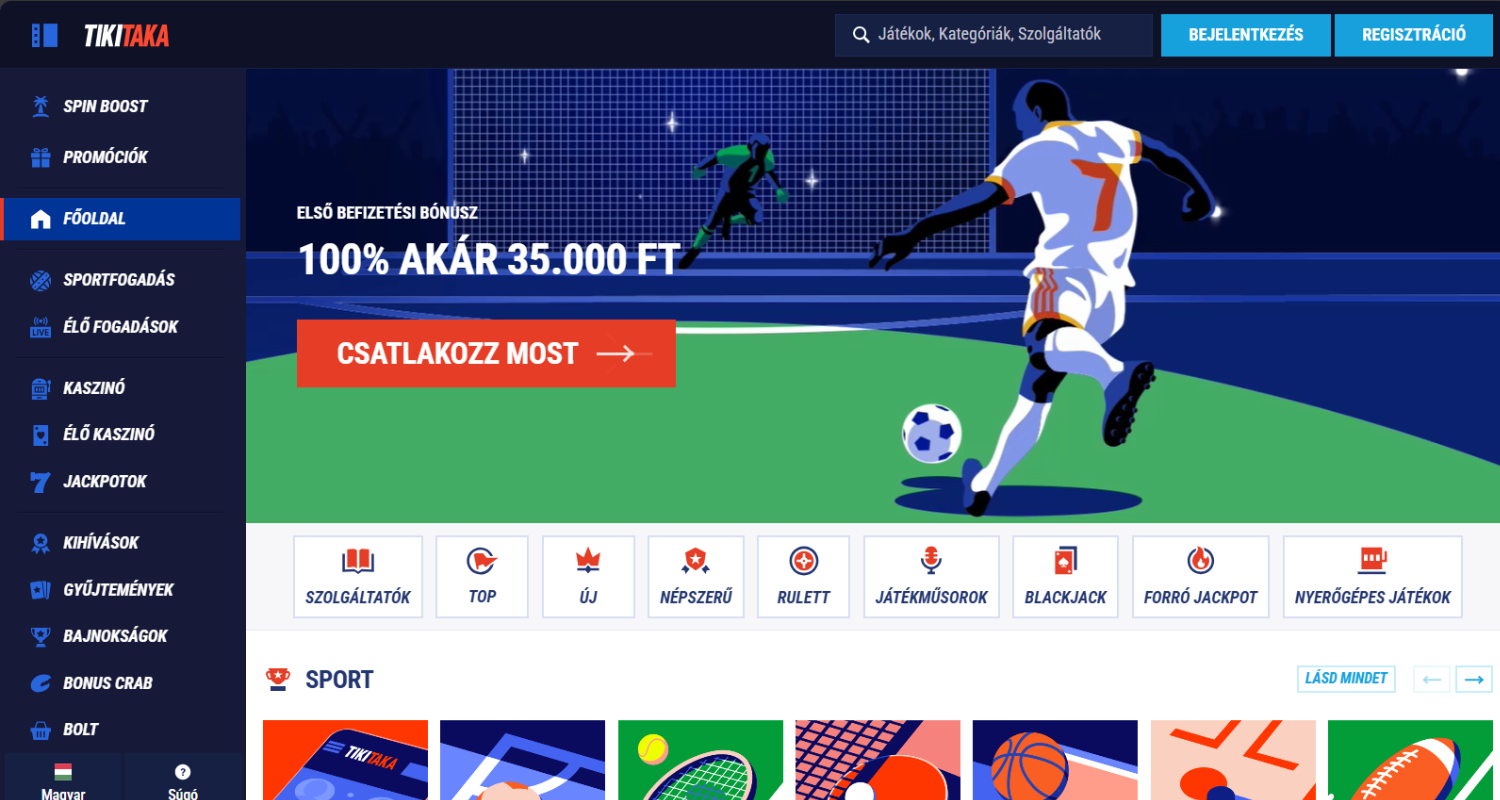1500x800 pixels.
Task: Click the Promóciók gift icon
Action: [40, 157]
